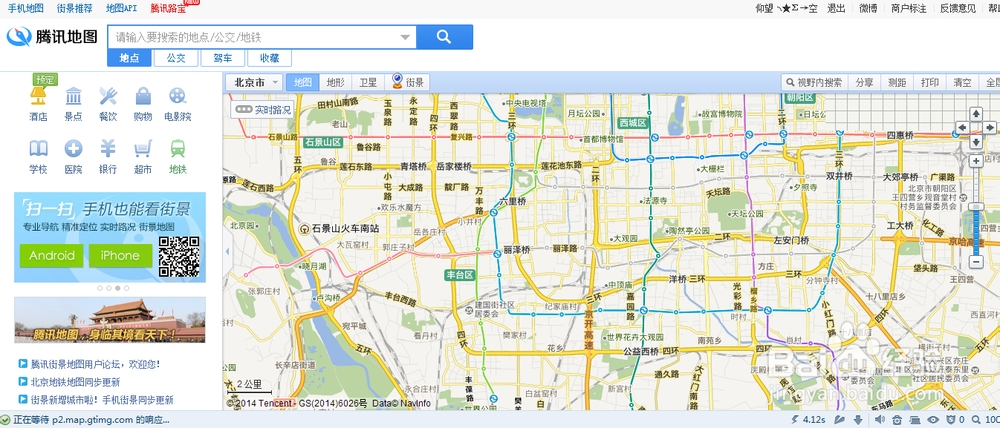
Task: Click the speaker icon in status bar
Action: pyautogui.click(x=880, y=420)
